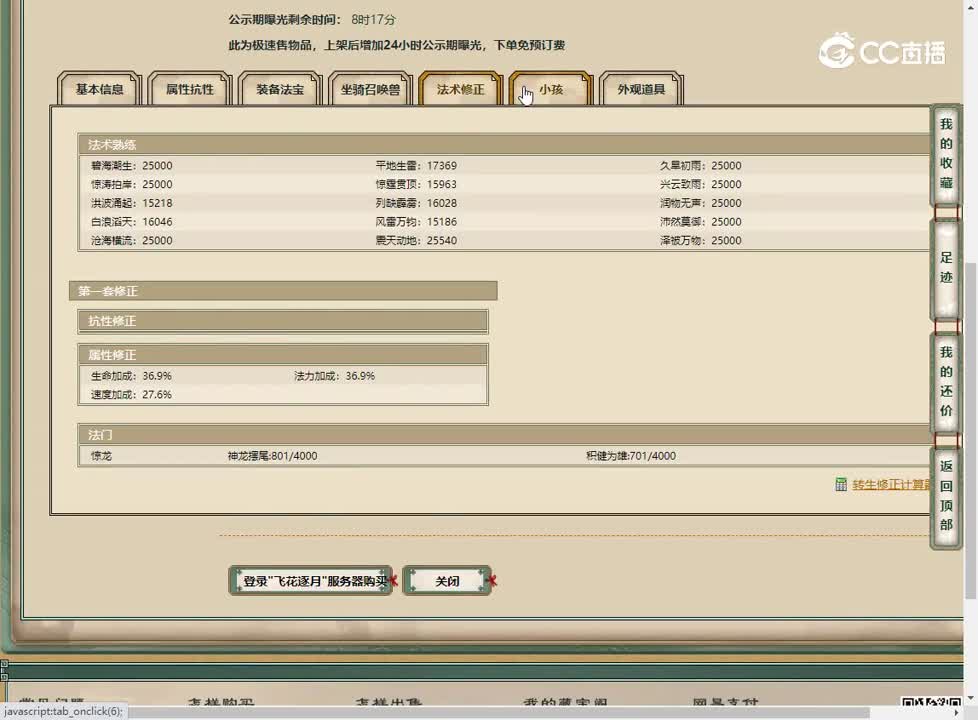Click the vertical page scrollbar

[x=971, y=431]
